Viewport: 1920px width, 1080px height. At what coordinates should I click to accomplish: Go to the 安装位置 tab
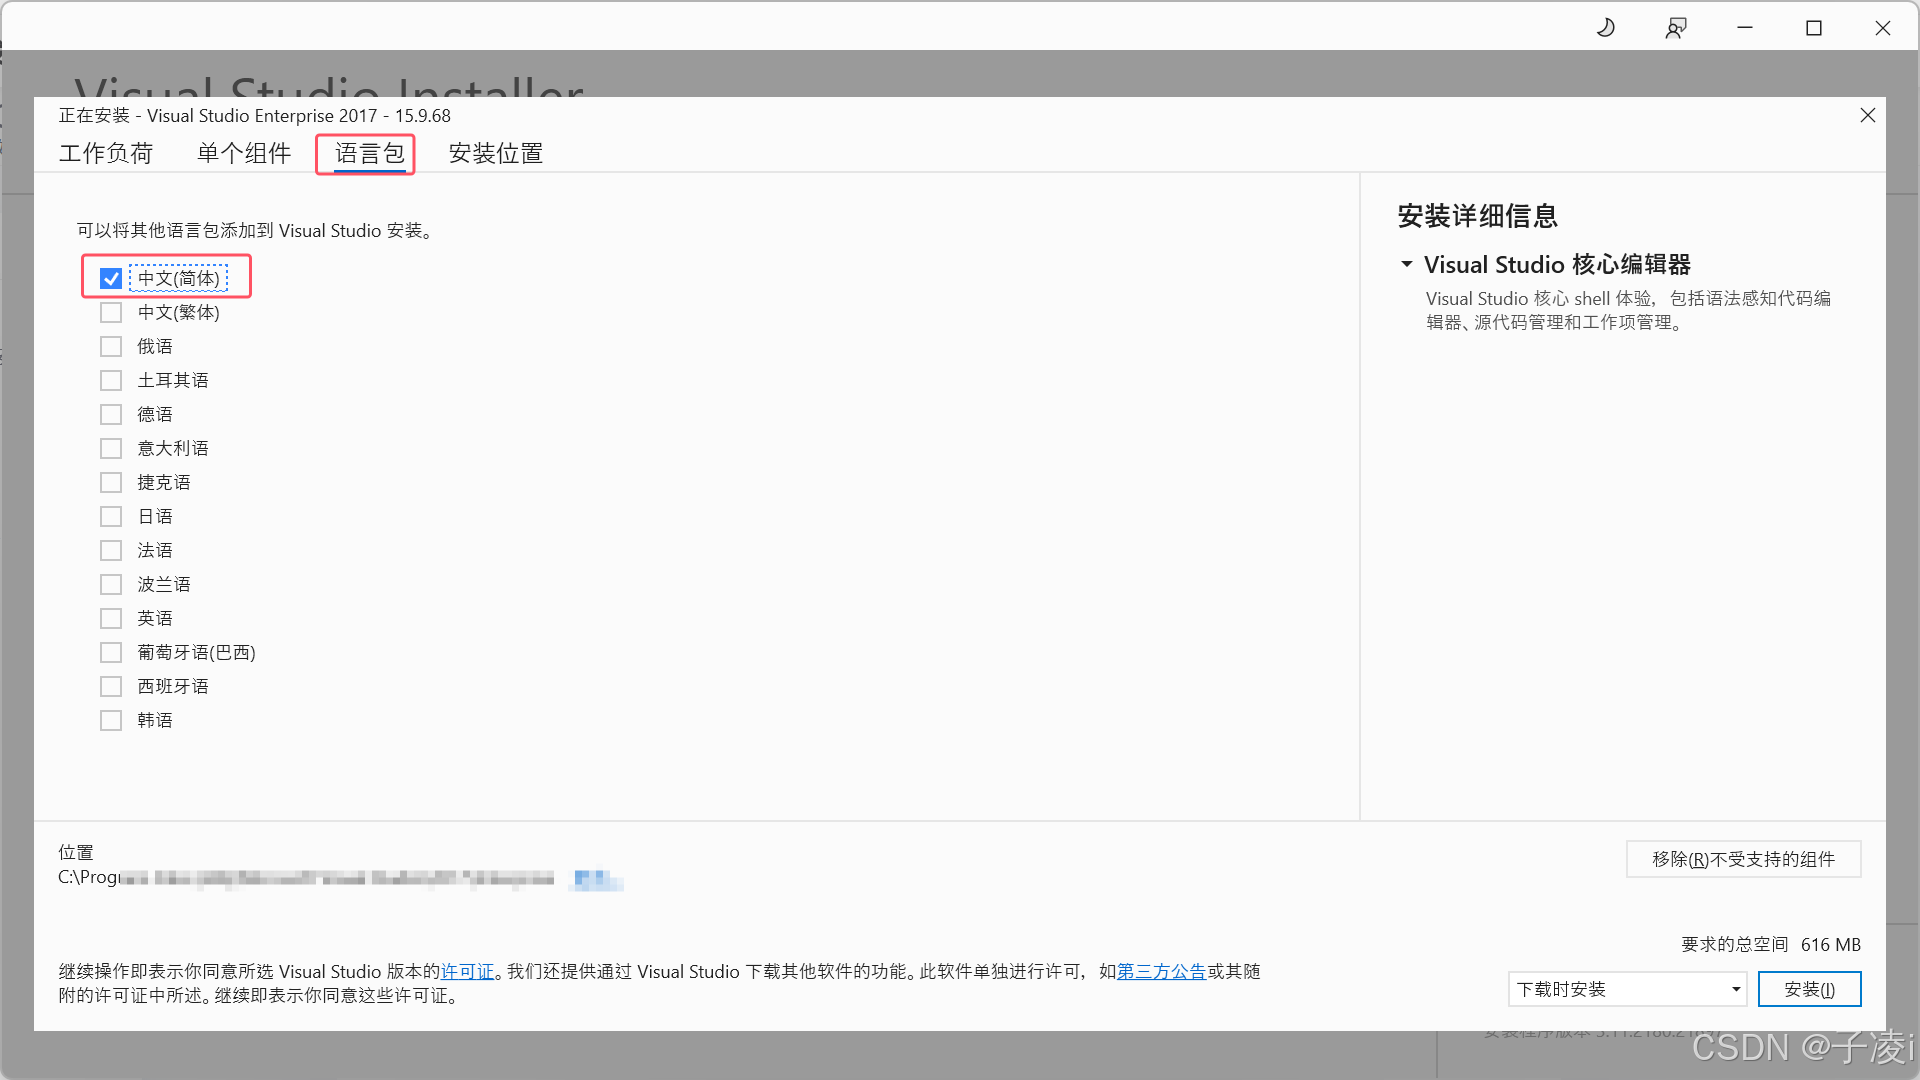click(496, 153)
